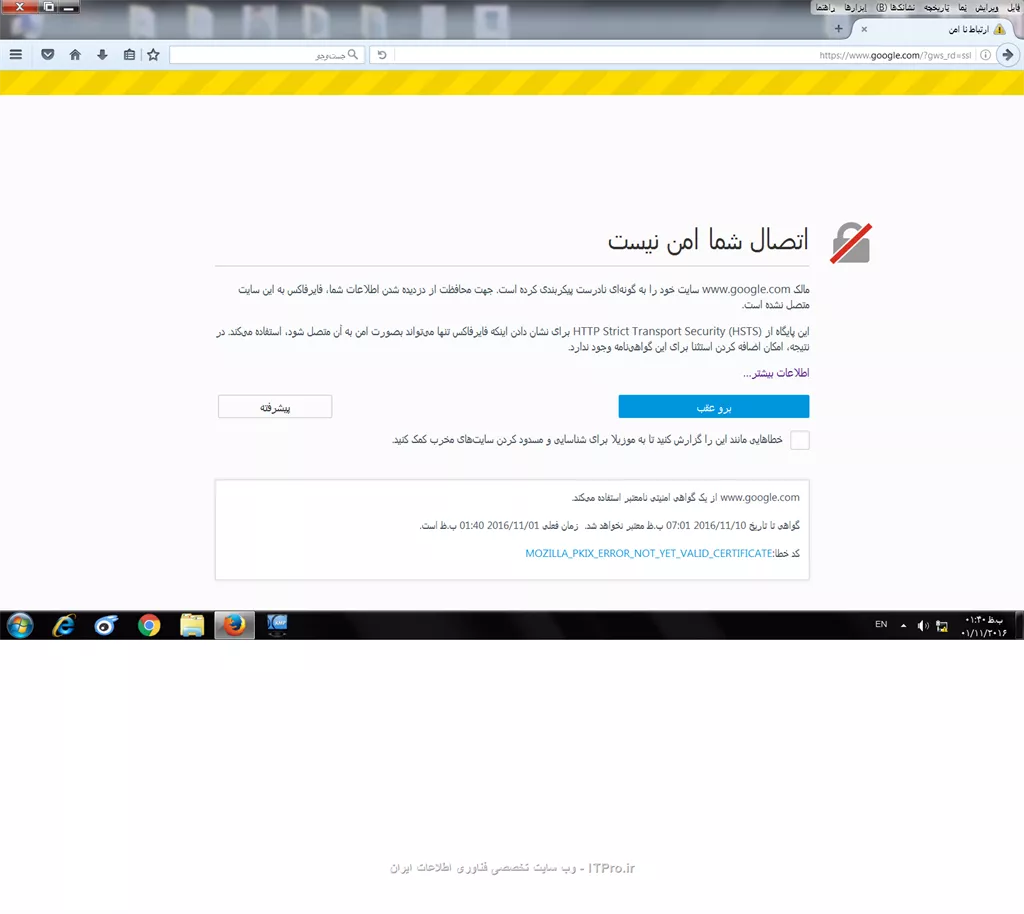1024x914 pixels.
Task: Open the 'فایل' menu
Action: [x=1013, y=7]
